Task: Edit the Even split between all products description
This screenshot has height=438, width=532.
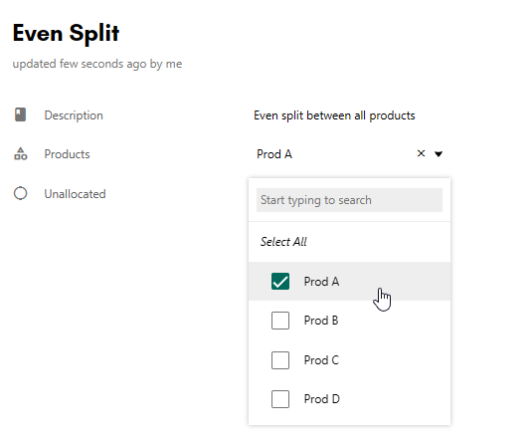Action: point(334,115)
